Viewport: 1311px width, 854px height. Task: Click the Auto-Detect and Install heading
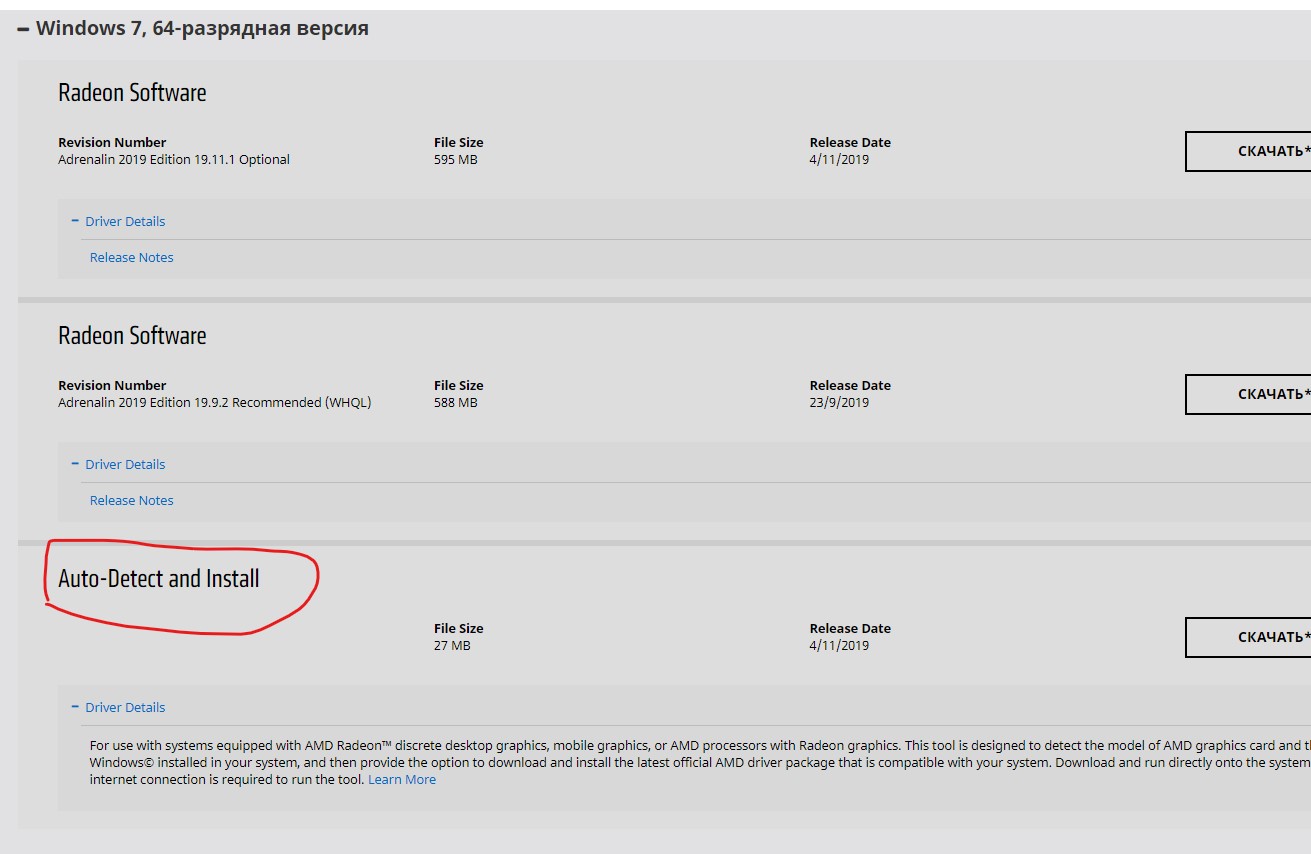(159, 578)
